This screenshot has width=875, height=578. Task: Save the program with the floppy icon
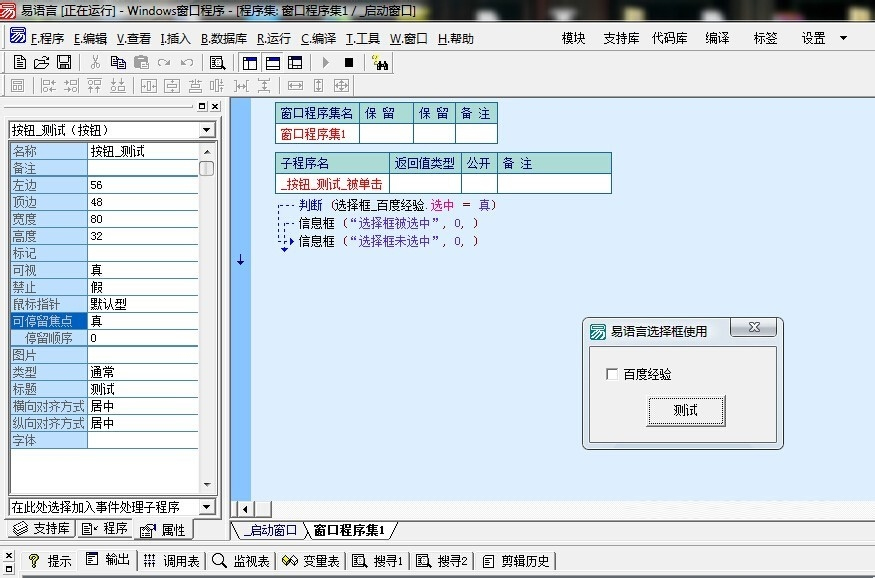[x=63, y=62]
